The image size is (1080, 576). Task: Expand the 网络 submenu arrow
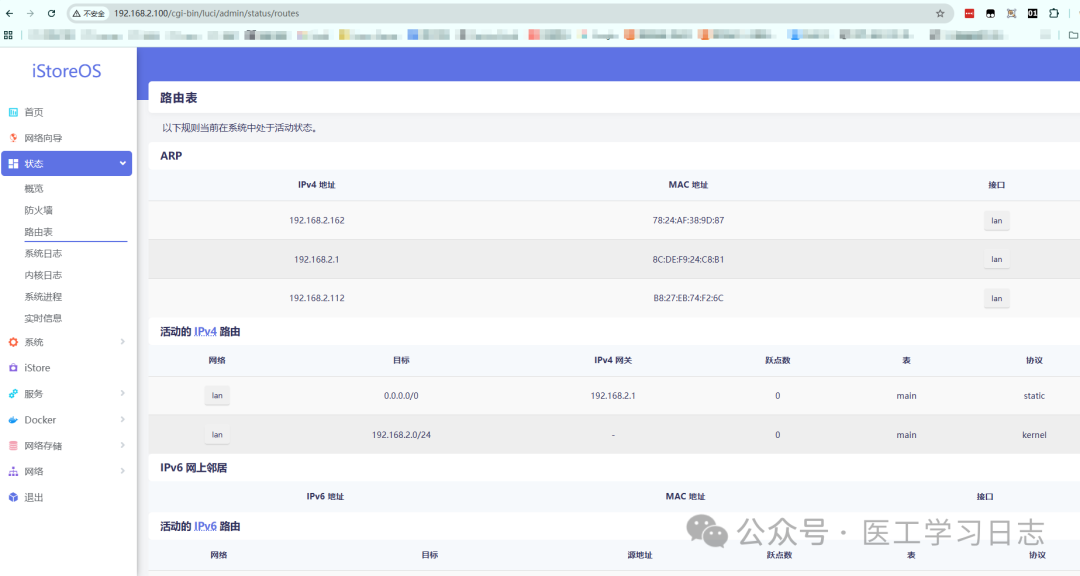tap(123, 471)
